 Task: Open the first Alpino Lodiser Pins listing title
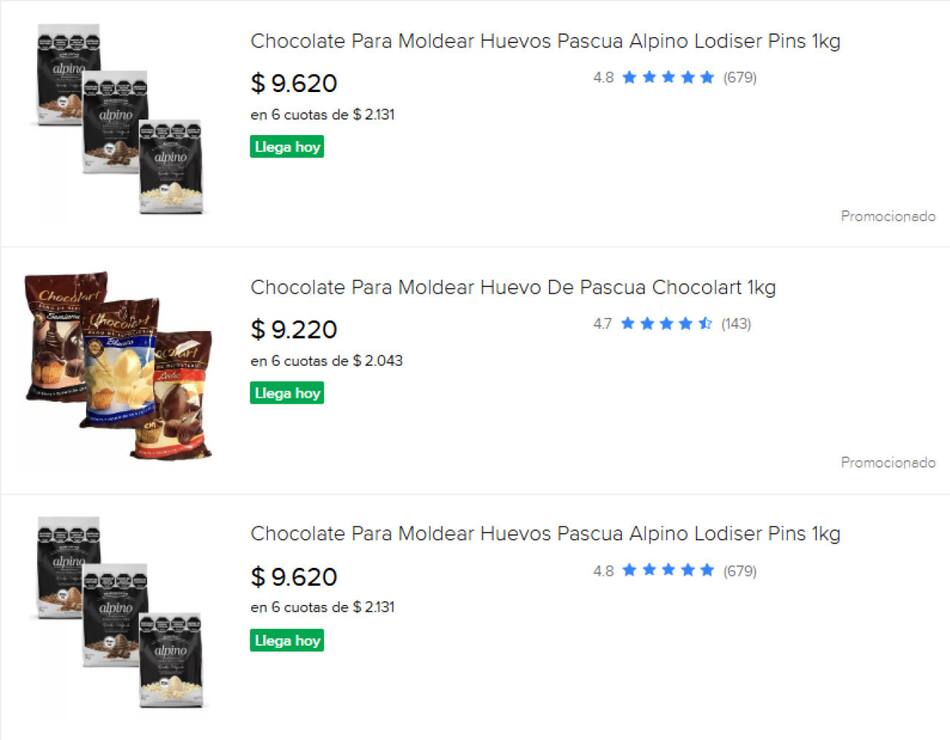[x=545, y=42]
